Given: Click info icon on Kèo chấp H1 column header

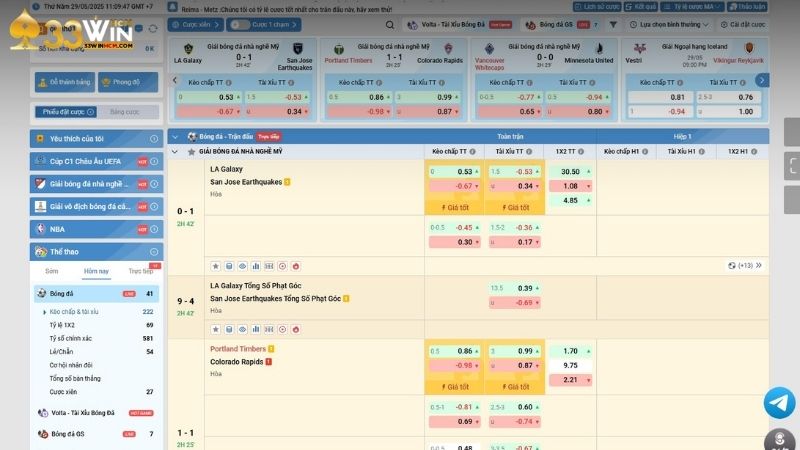Looking at the screenshot, I should tap(645, 152).
